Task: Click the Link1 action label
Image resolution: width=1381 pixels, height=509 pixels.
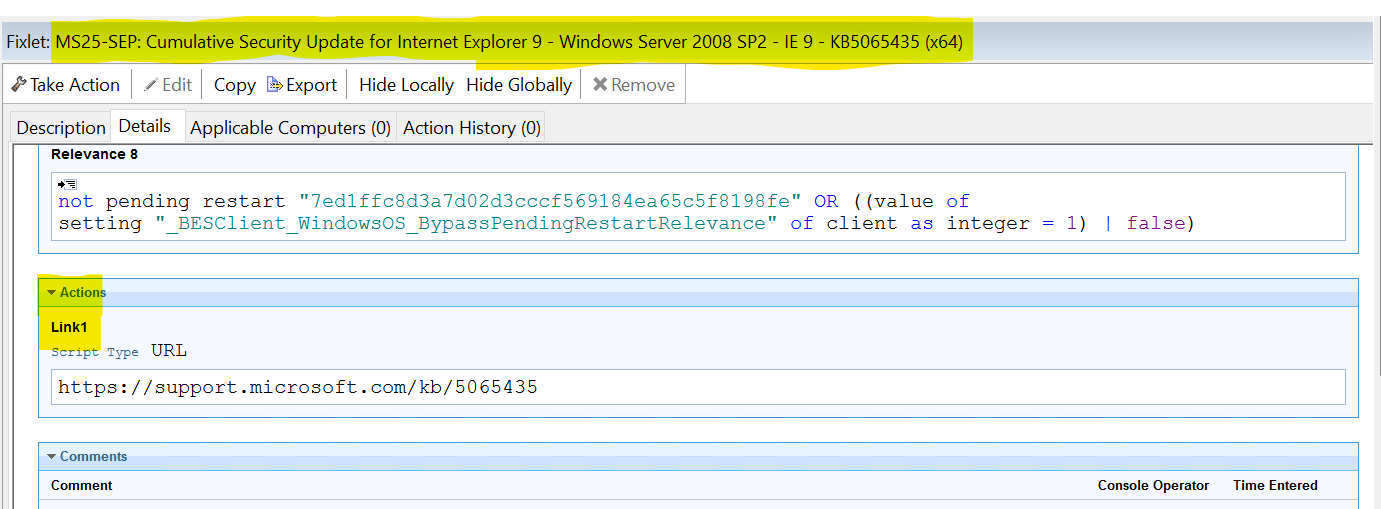Action: tap(70, 328)
